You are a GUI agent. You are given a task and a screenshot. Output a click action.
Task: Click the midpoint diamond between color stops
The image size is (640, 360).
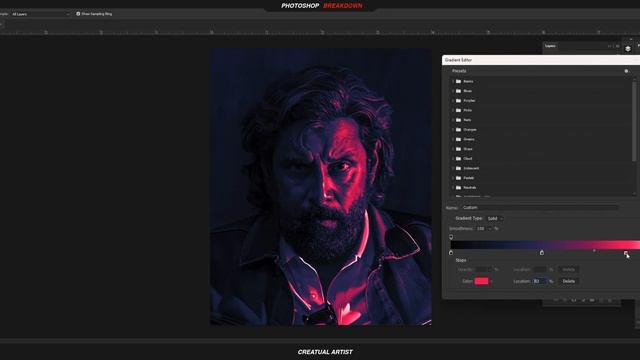[x=594, y=251]
